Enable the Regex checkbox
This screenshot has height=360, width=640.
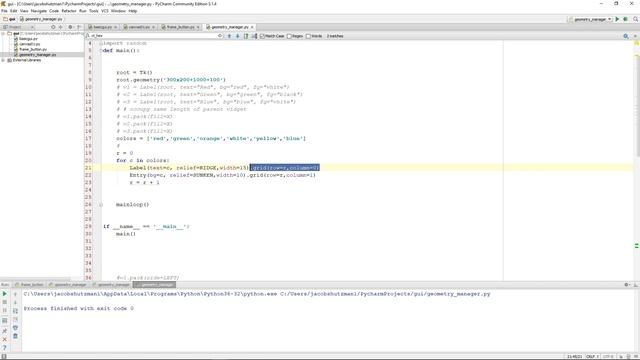[289, 36]
